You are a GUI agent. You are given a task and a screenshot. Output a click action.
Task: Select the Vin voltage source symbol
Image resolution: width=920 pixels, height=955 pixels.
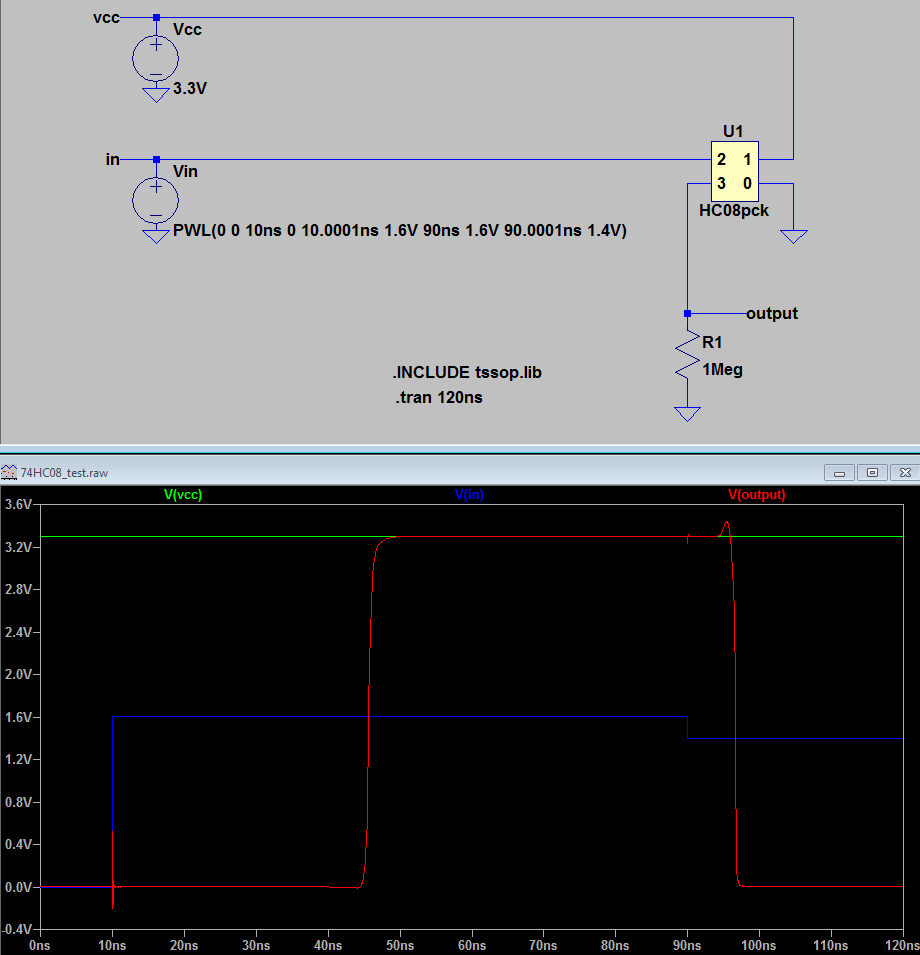156,200
